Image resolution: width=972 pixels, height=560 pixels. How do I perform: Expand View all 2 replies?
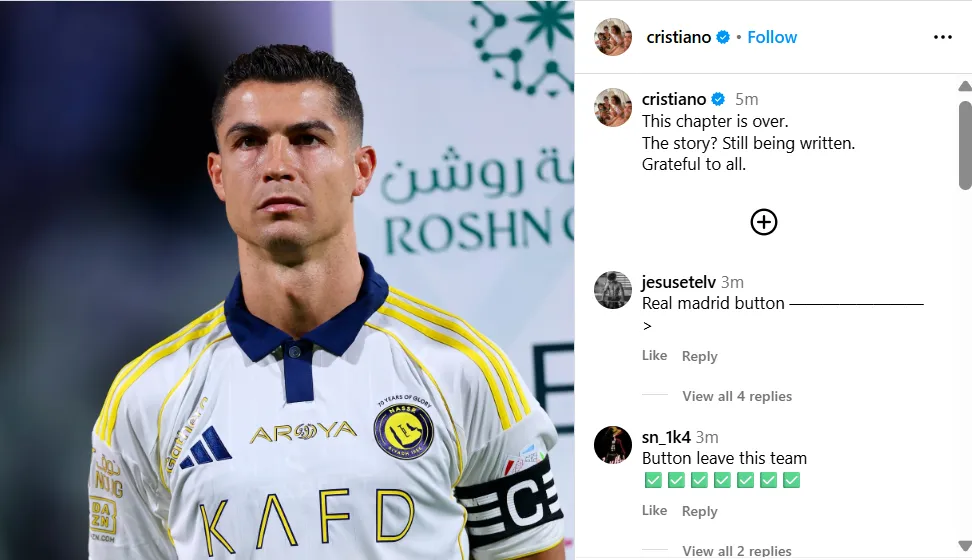(x=737, y=551)
